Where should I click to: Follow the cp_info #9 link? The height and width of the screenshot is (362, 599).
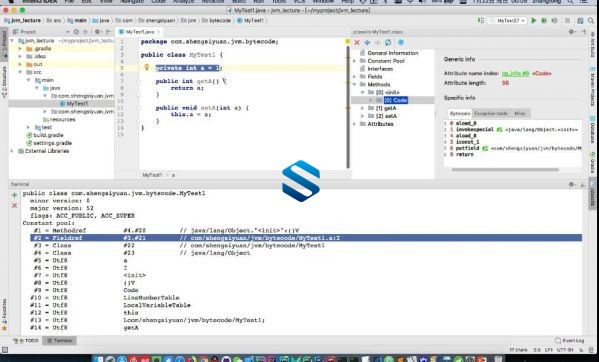click(x=515, y=73)
